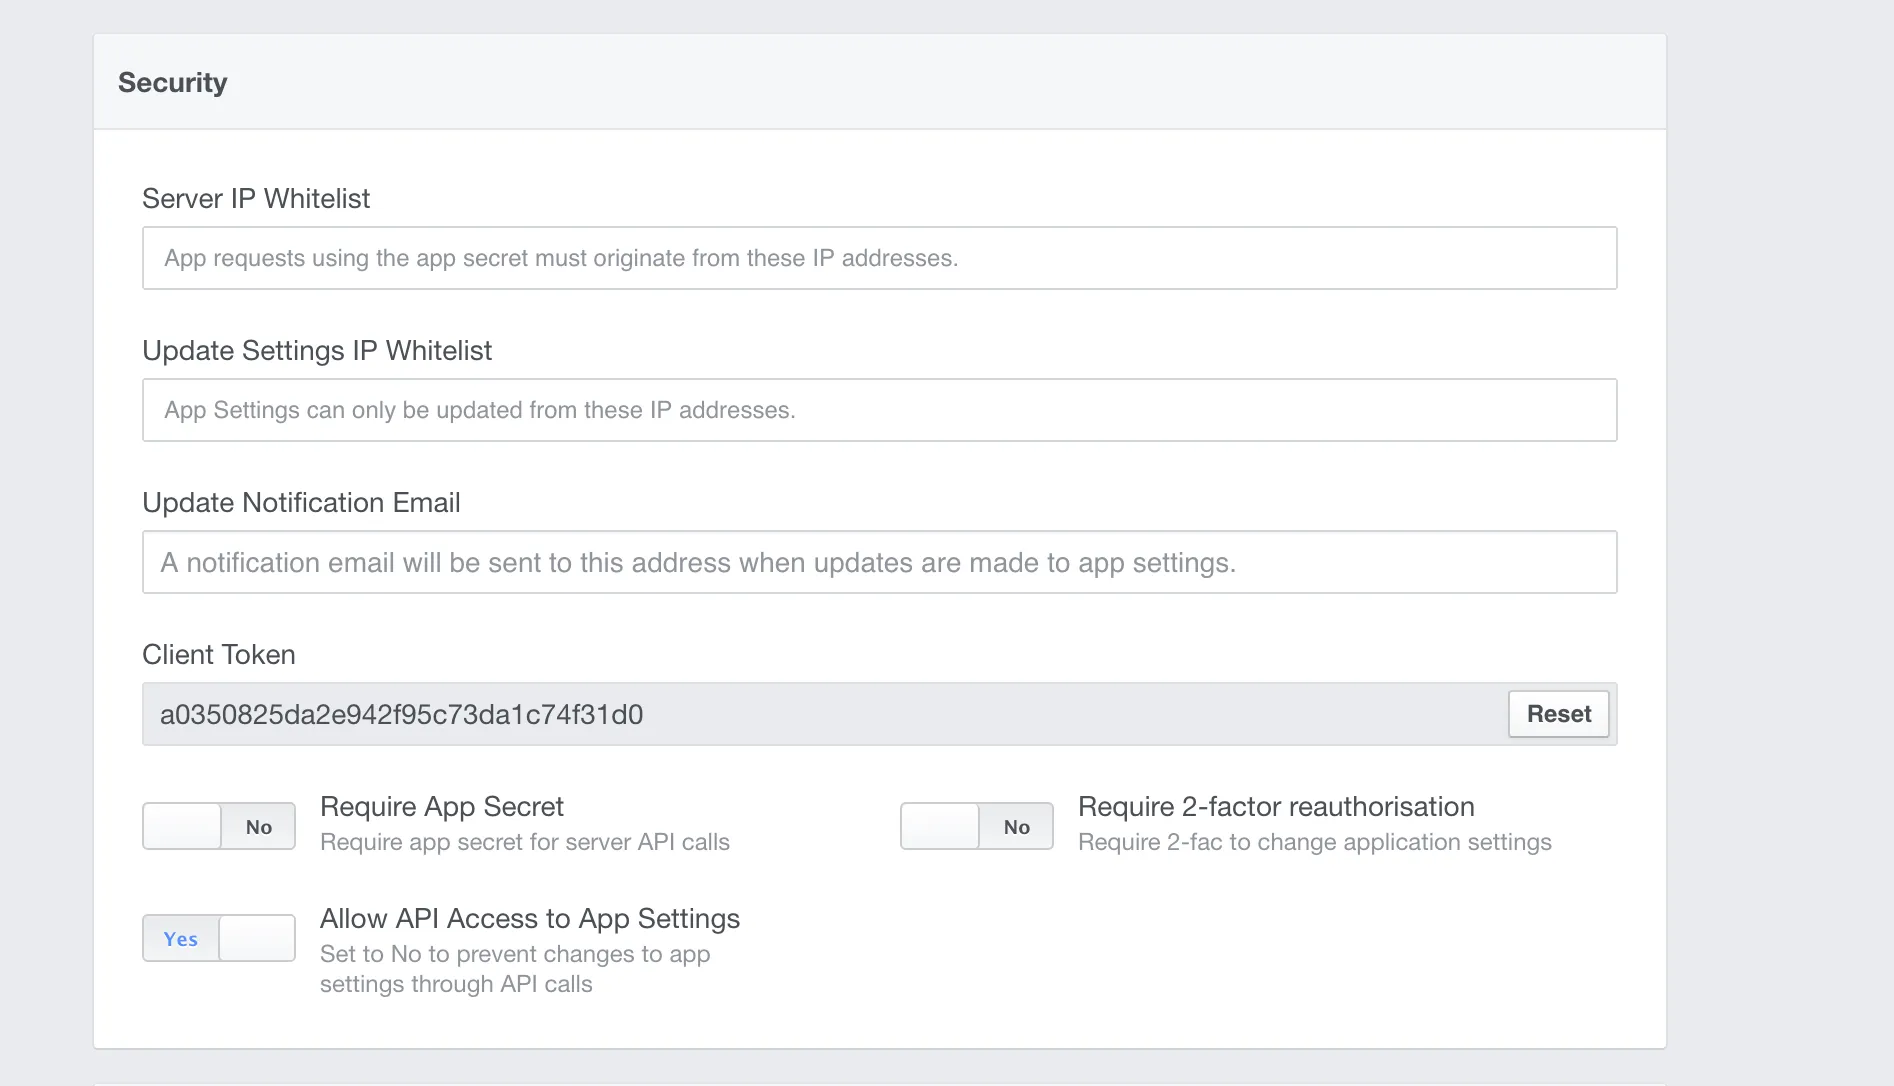Viewport: 1894px width, 1086px height.
Task: Click the Security section heading
Action: point(172,82)
